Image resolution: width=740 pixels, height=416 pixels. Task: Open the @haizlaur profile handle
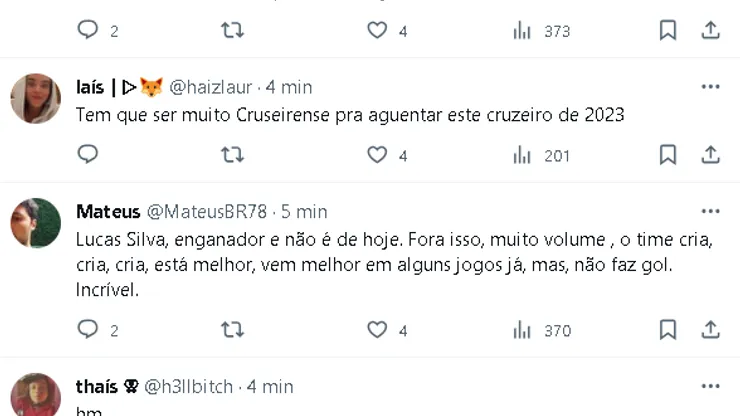click(212, 87)
